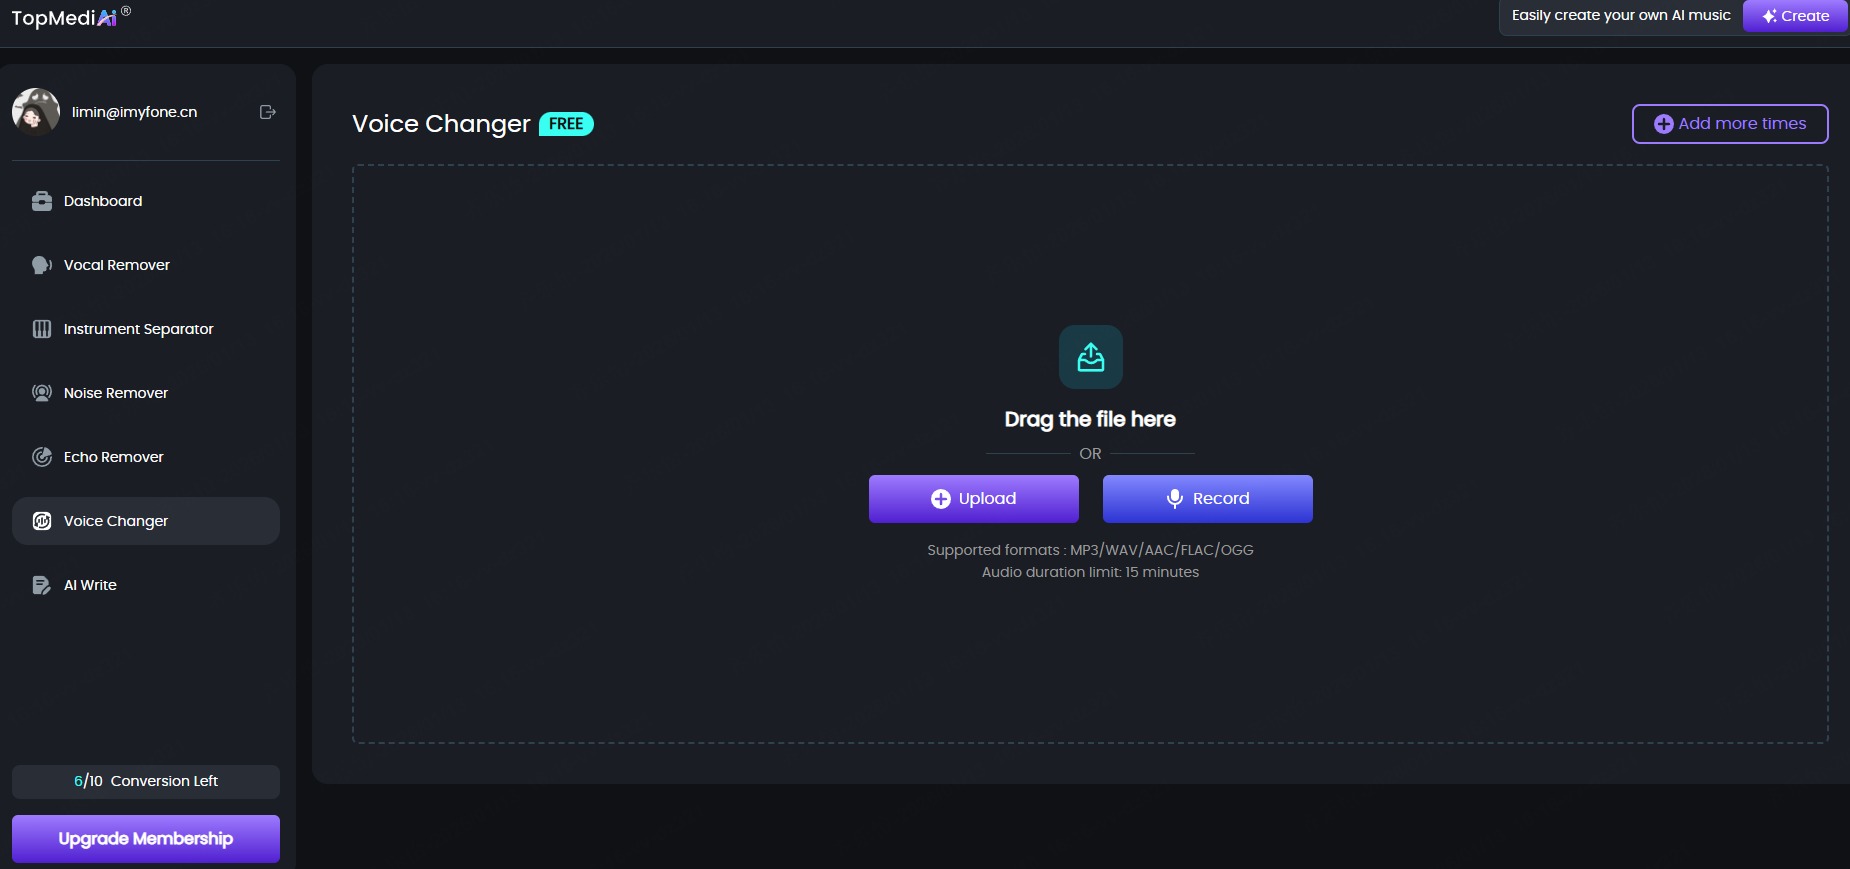
Task: Click the Create button in header
Action: point(1795,16)
